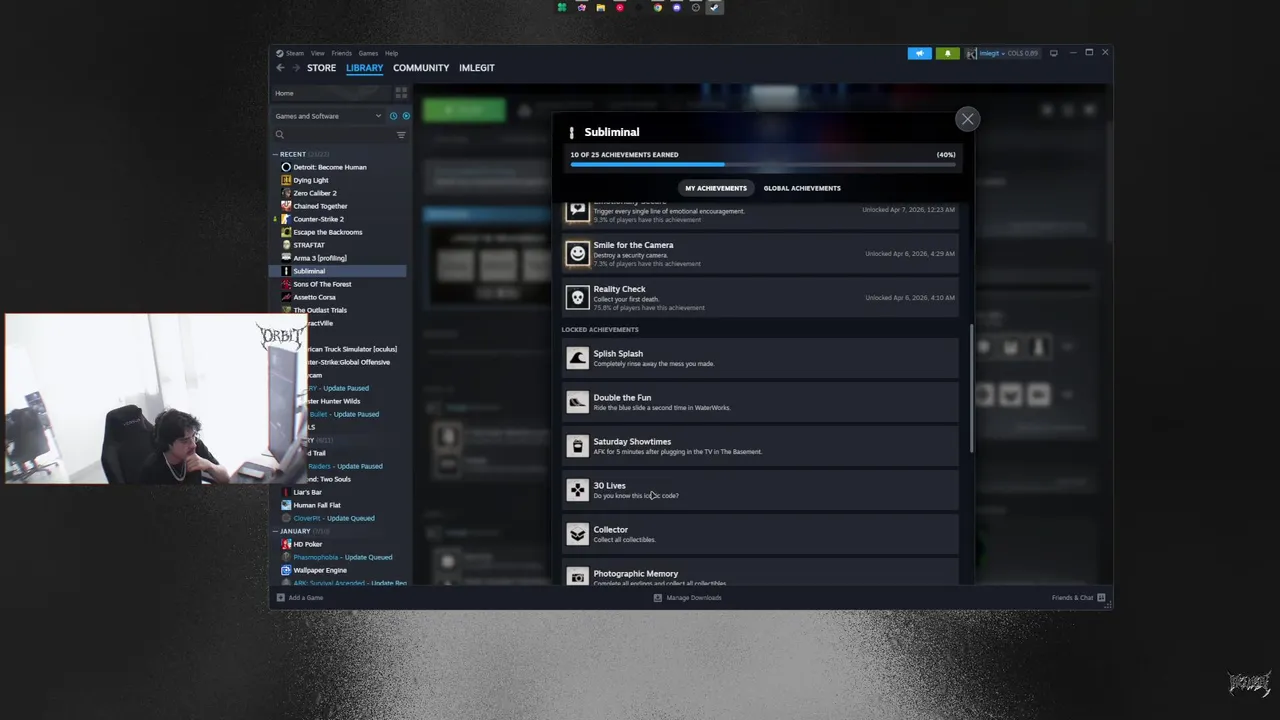Click the Double the Fun slide icon
The image size is (1280, 720).
click(577, 402)
